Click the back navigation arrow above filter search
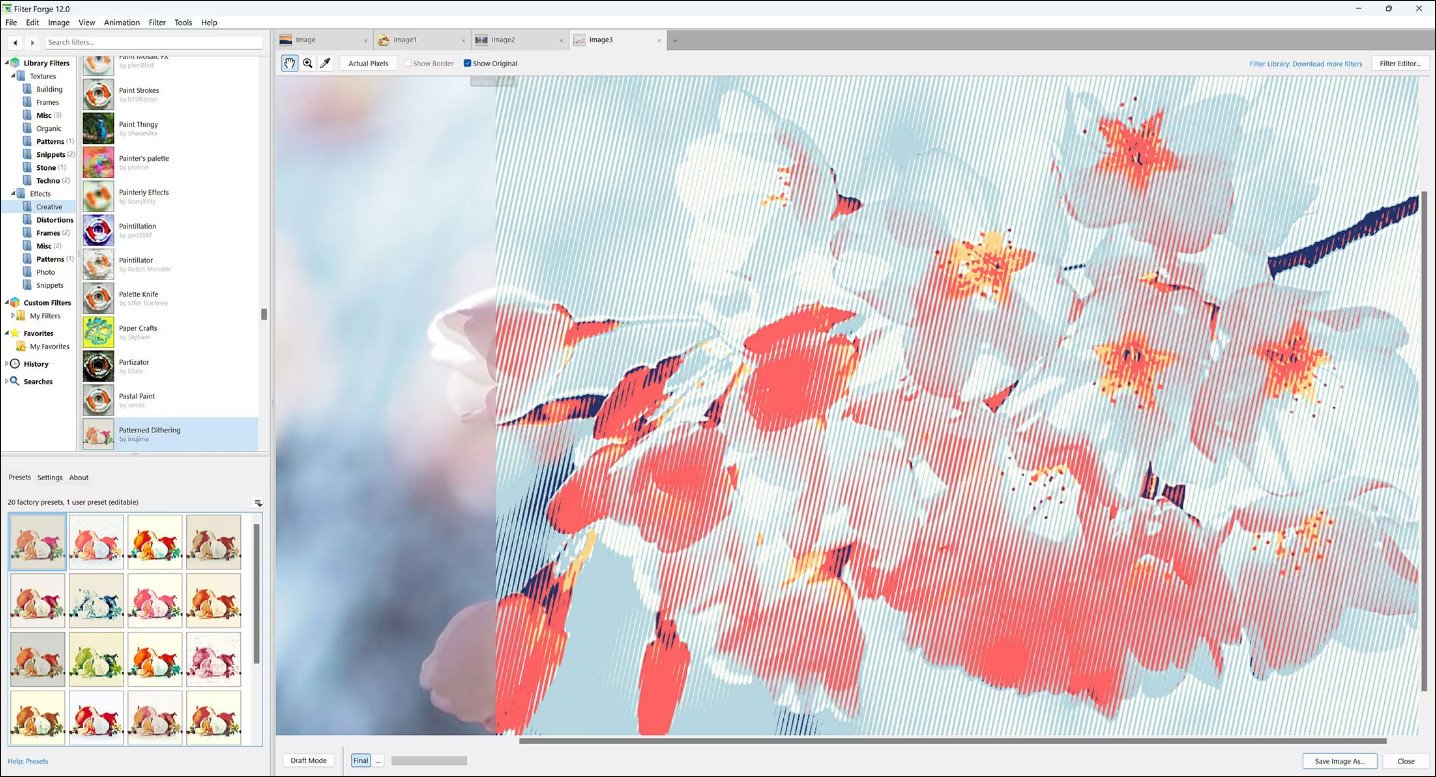 click(x=14, y=42)
